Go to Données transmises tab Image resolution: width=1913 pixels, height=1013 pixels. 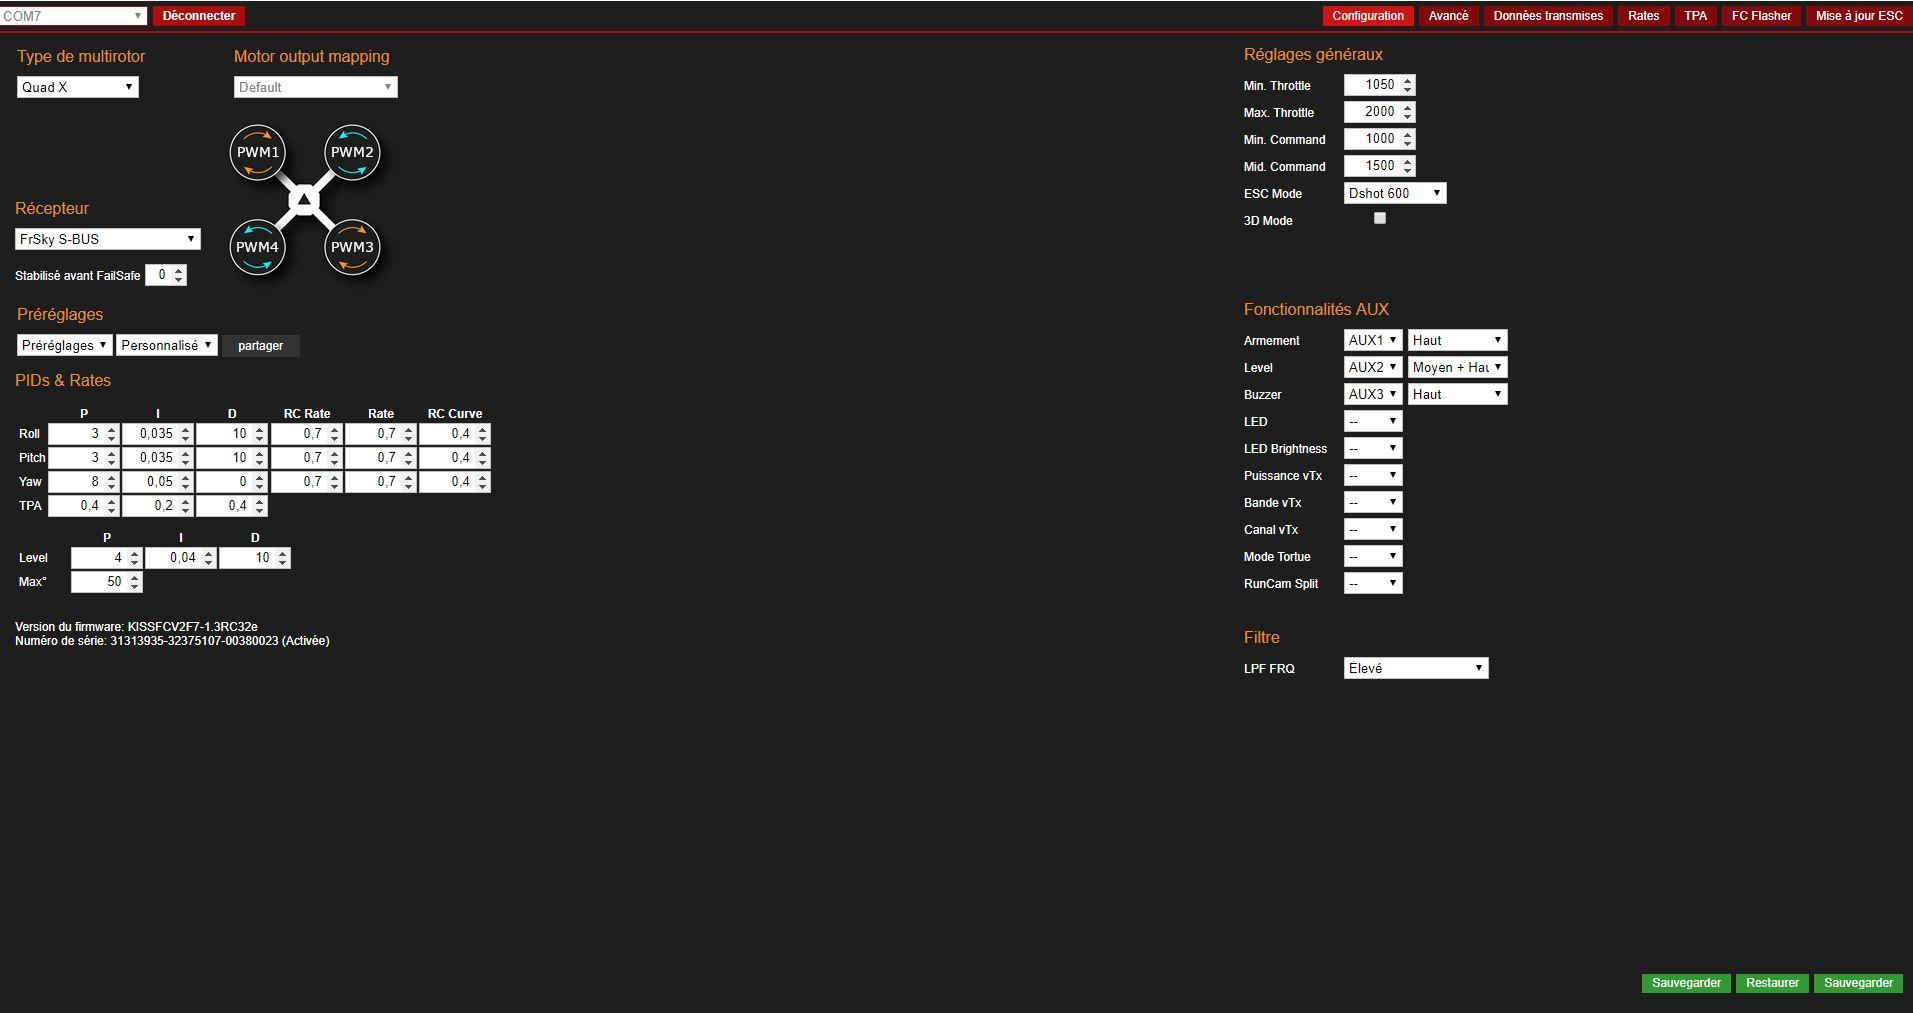(1547, 16)
